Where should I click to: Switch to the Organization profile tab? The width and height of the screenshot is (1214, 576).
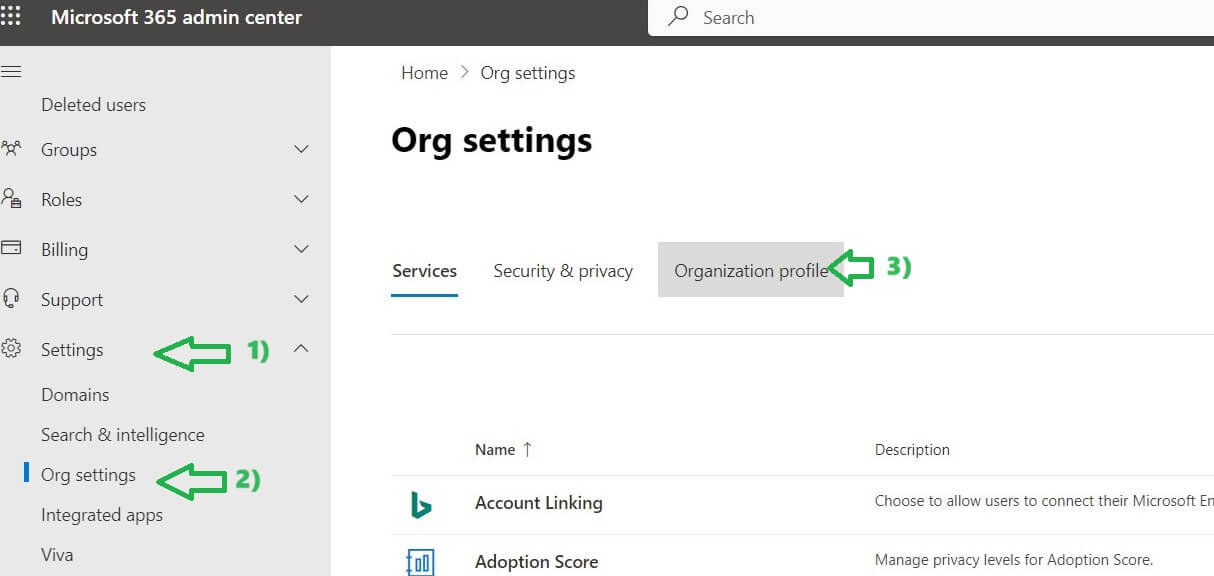coord(750,271)
